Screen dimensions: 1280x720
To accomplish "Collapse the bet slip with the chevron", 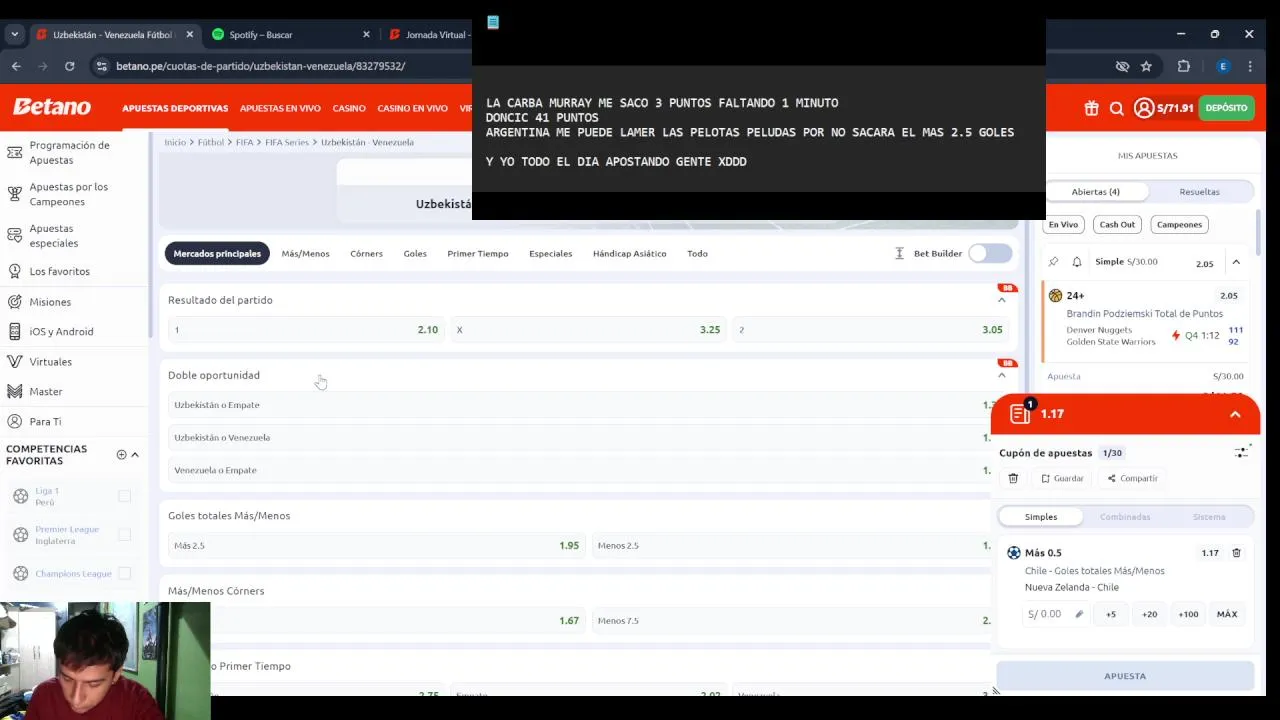I will click(1235, 414).
